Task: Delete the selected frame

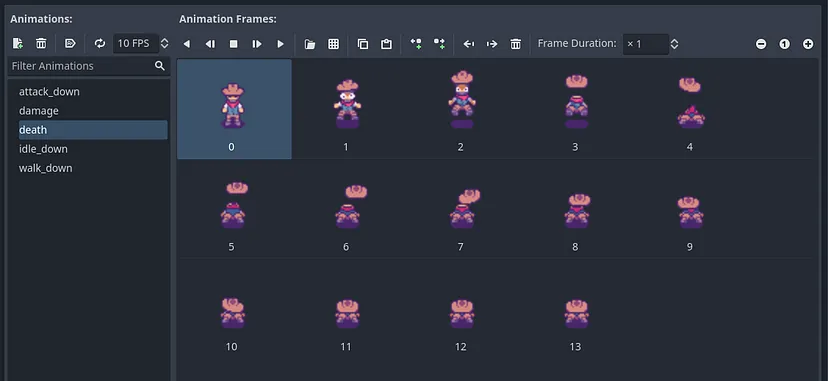Action: point(516,44)
